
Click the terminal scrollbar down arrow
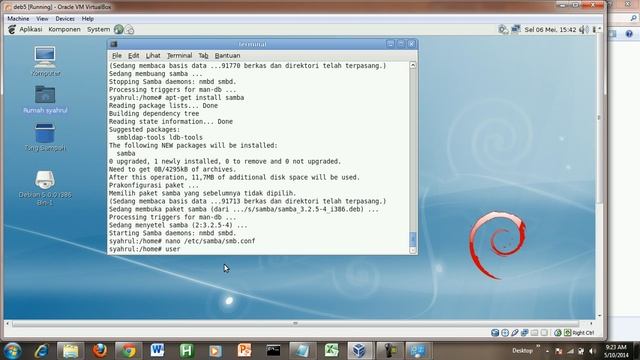click(413, 250)
